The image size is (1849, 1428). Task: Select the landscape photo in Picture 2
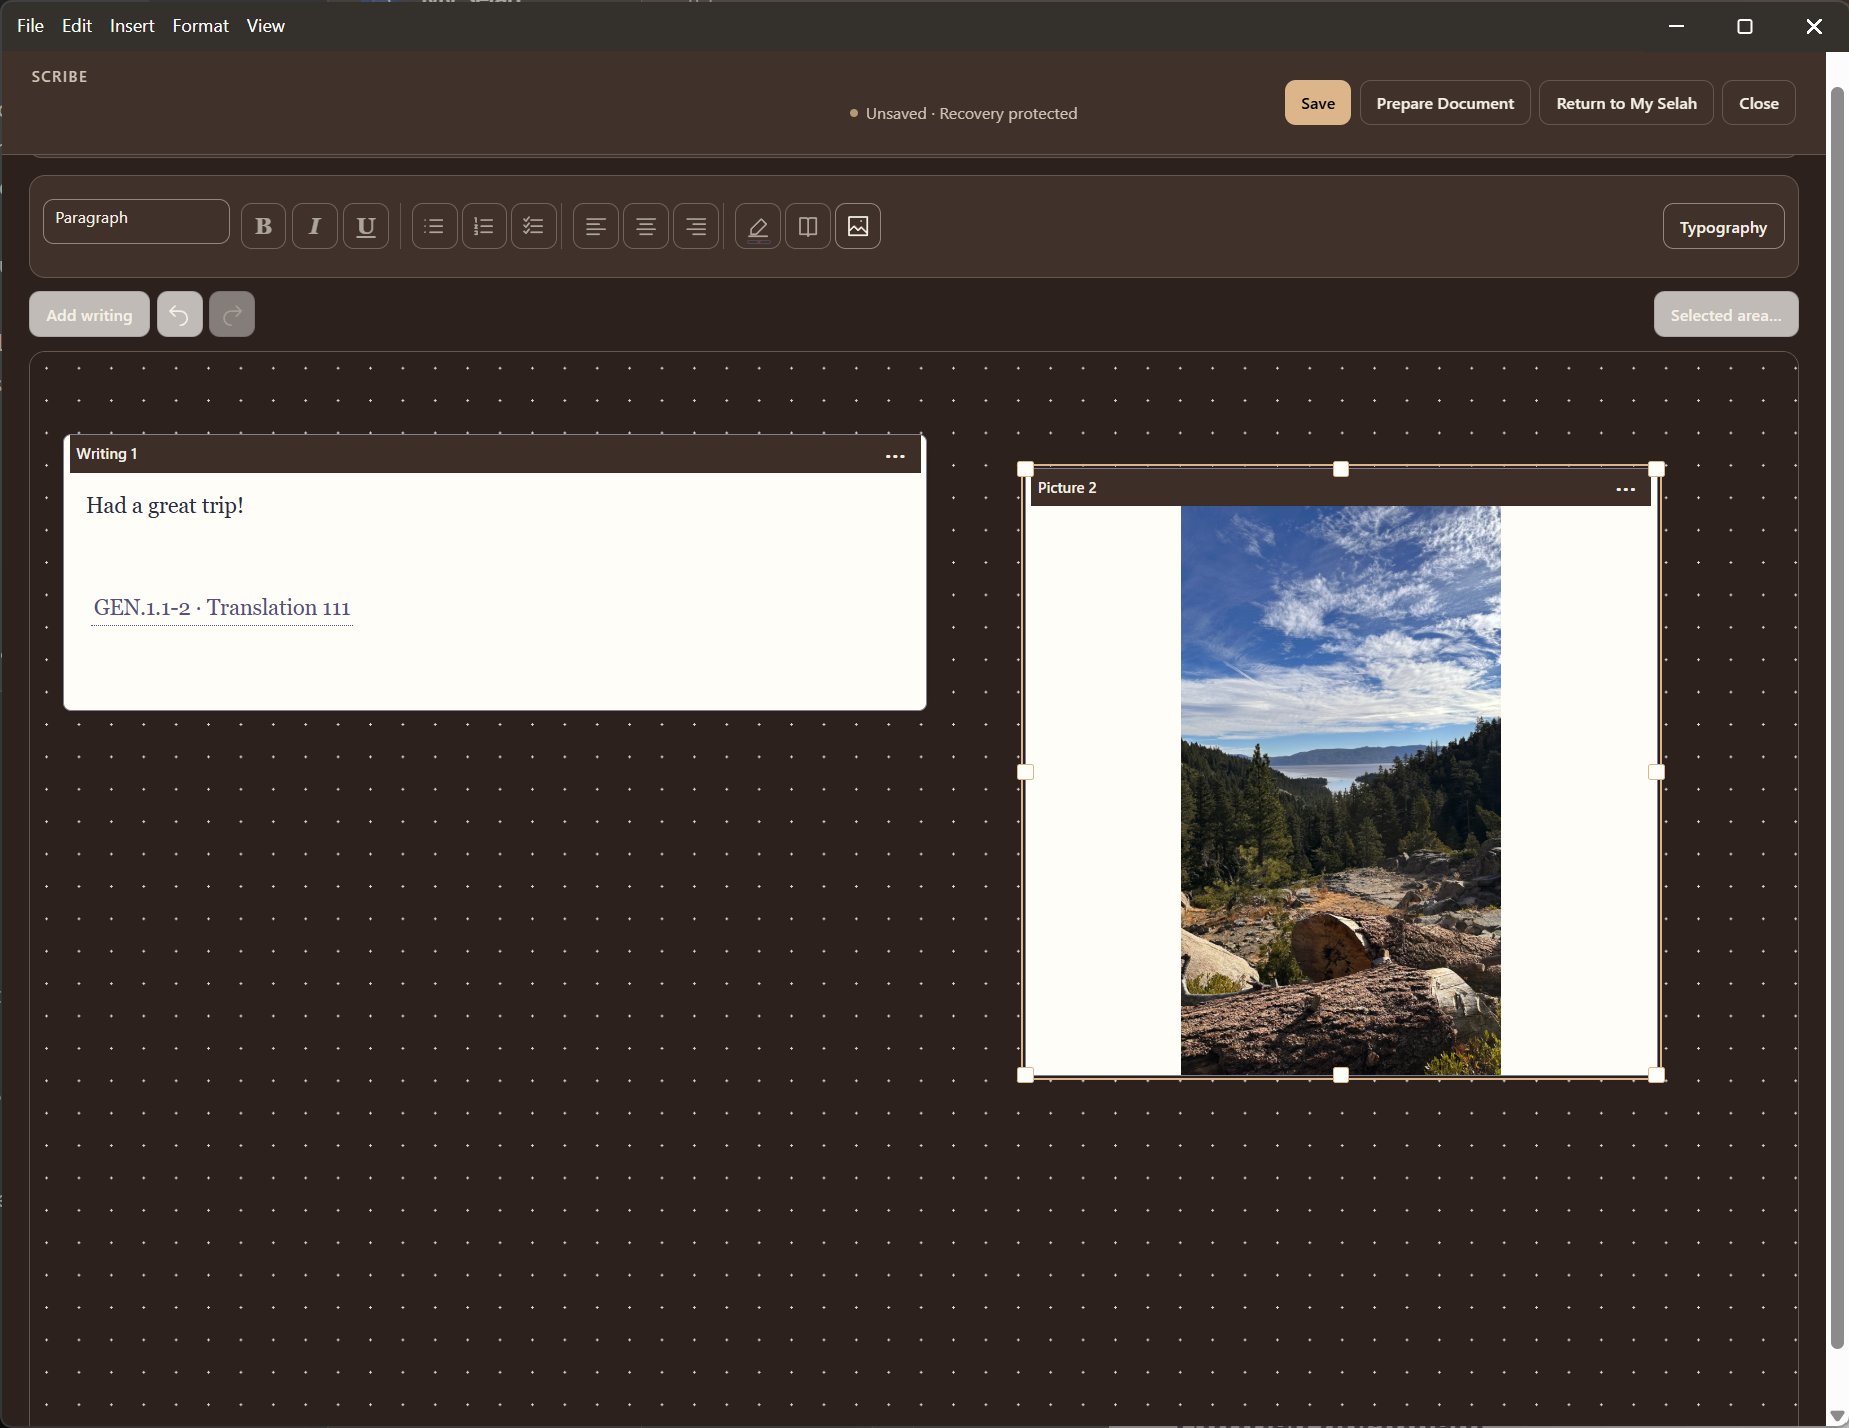point(1340,790)
